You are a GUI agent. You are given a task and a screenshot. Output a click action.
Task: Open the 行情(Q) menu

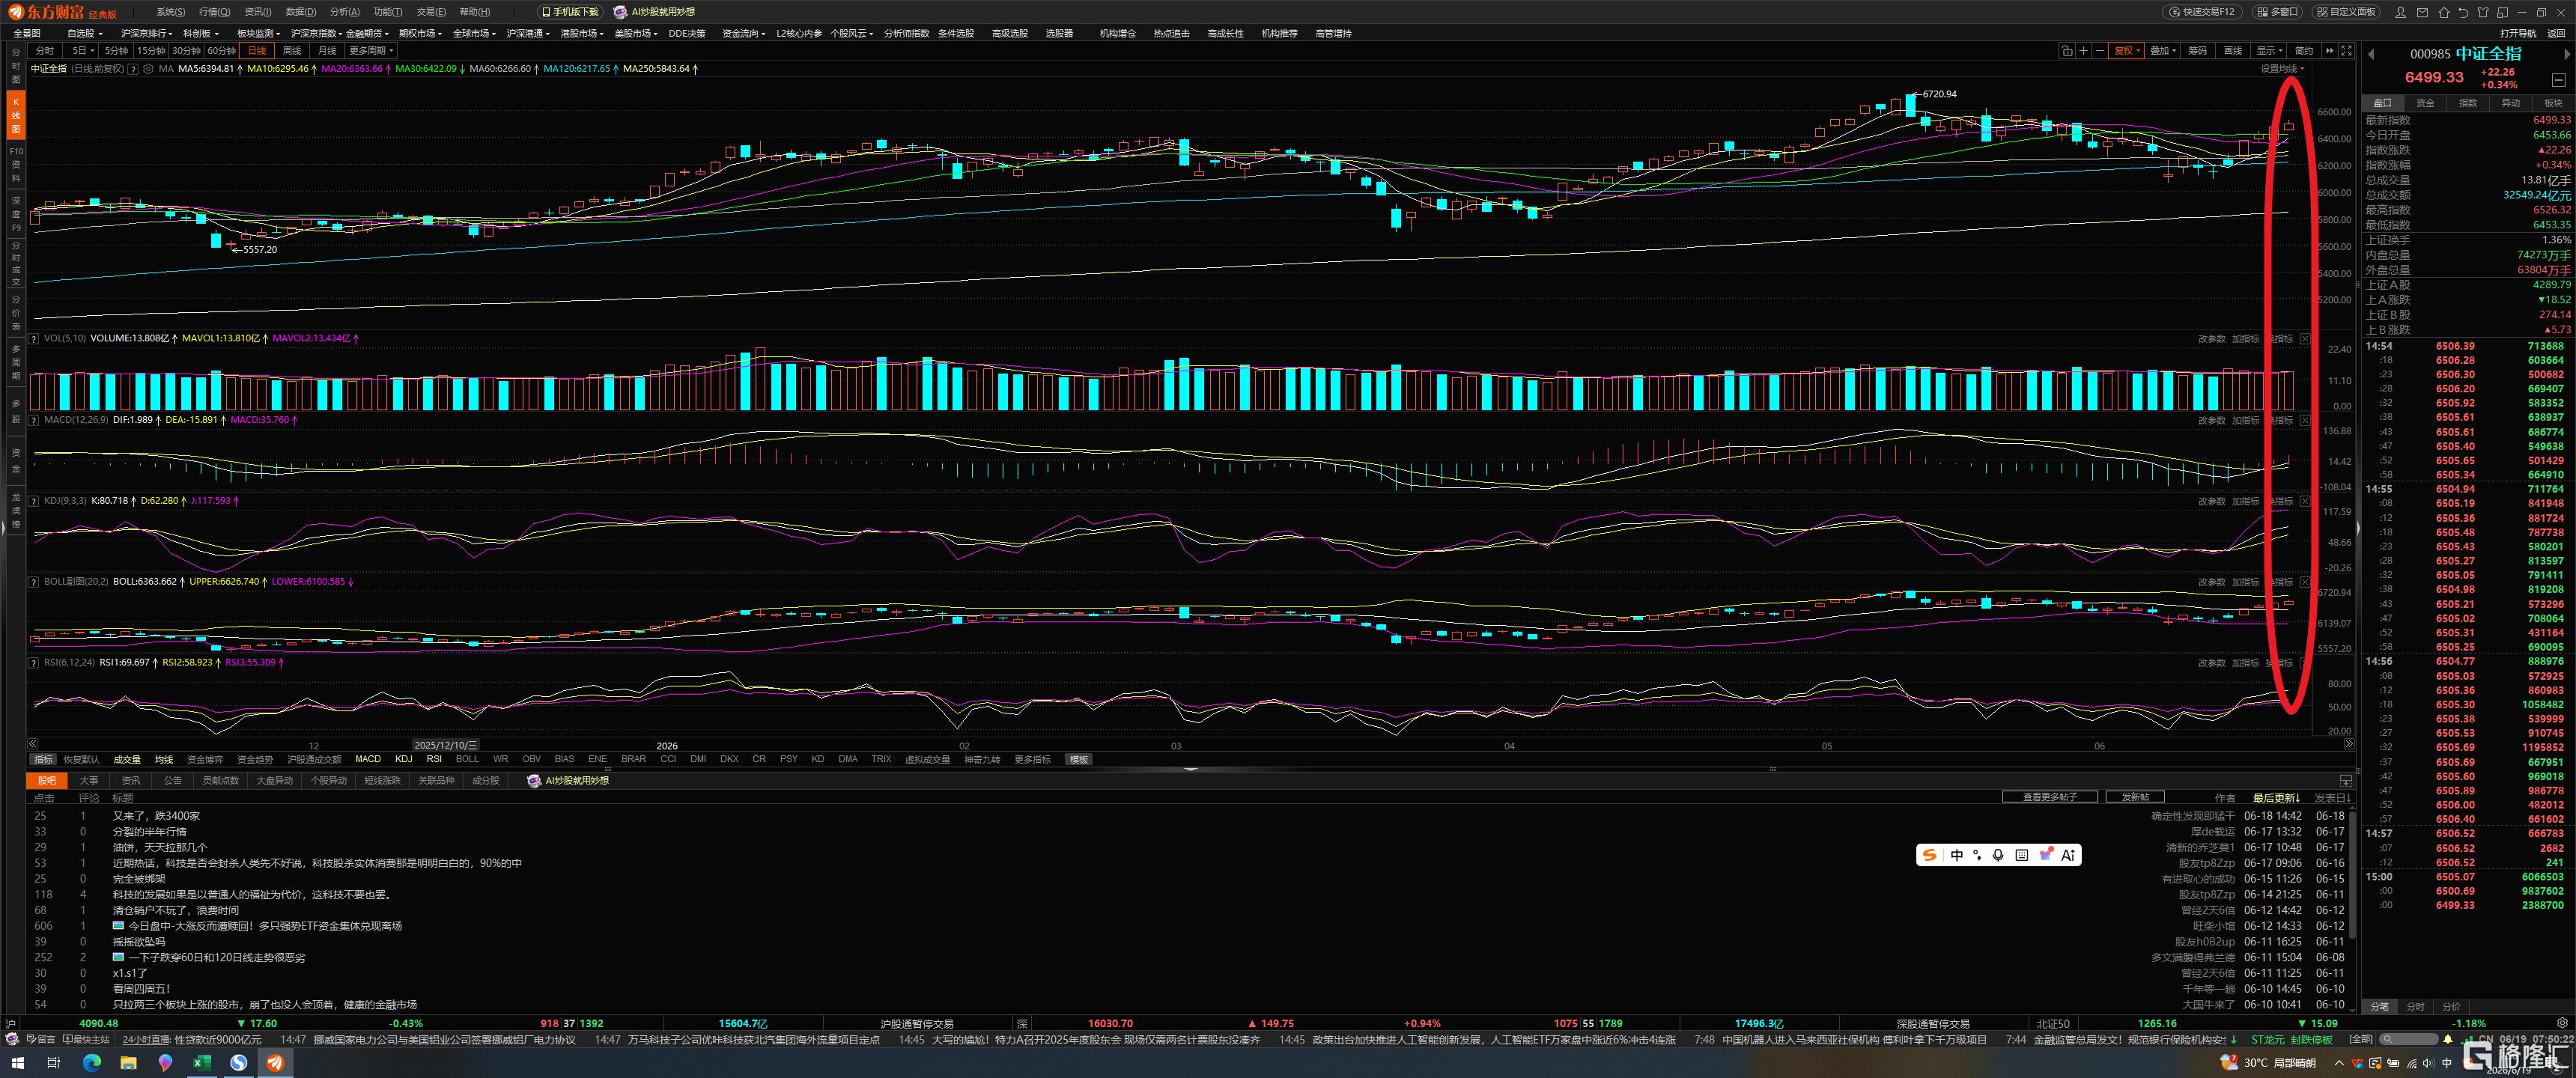coord(214,12)
